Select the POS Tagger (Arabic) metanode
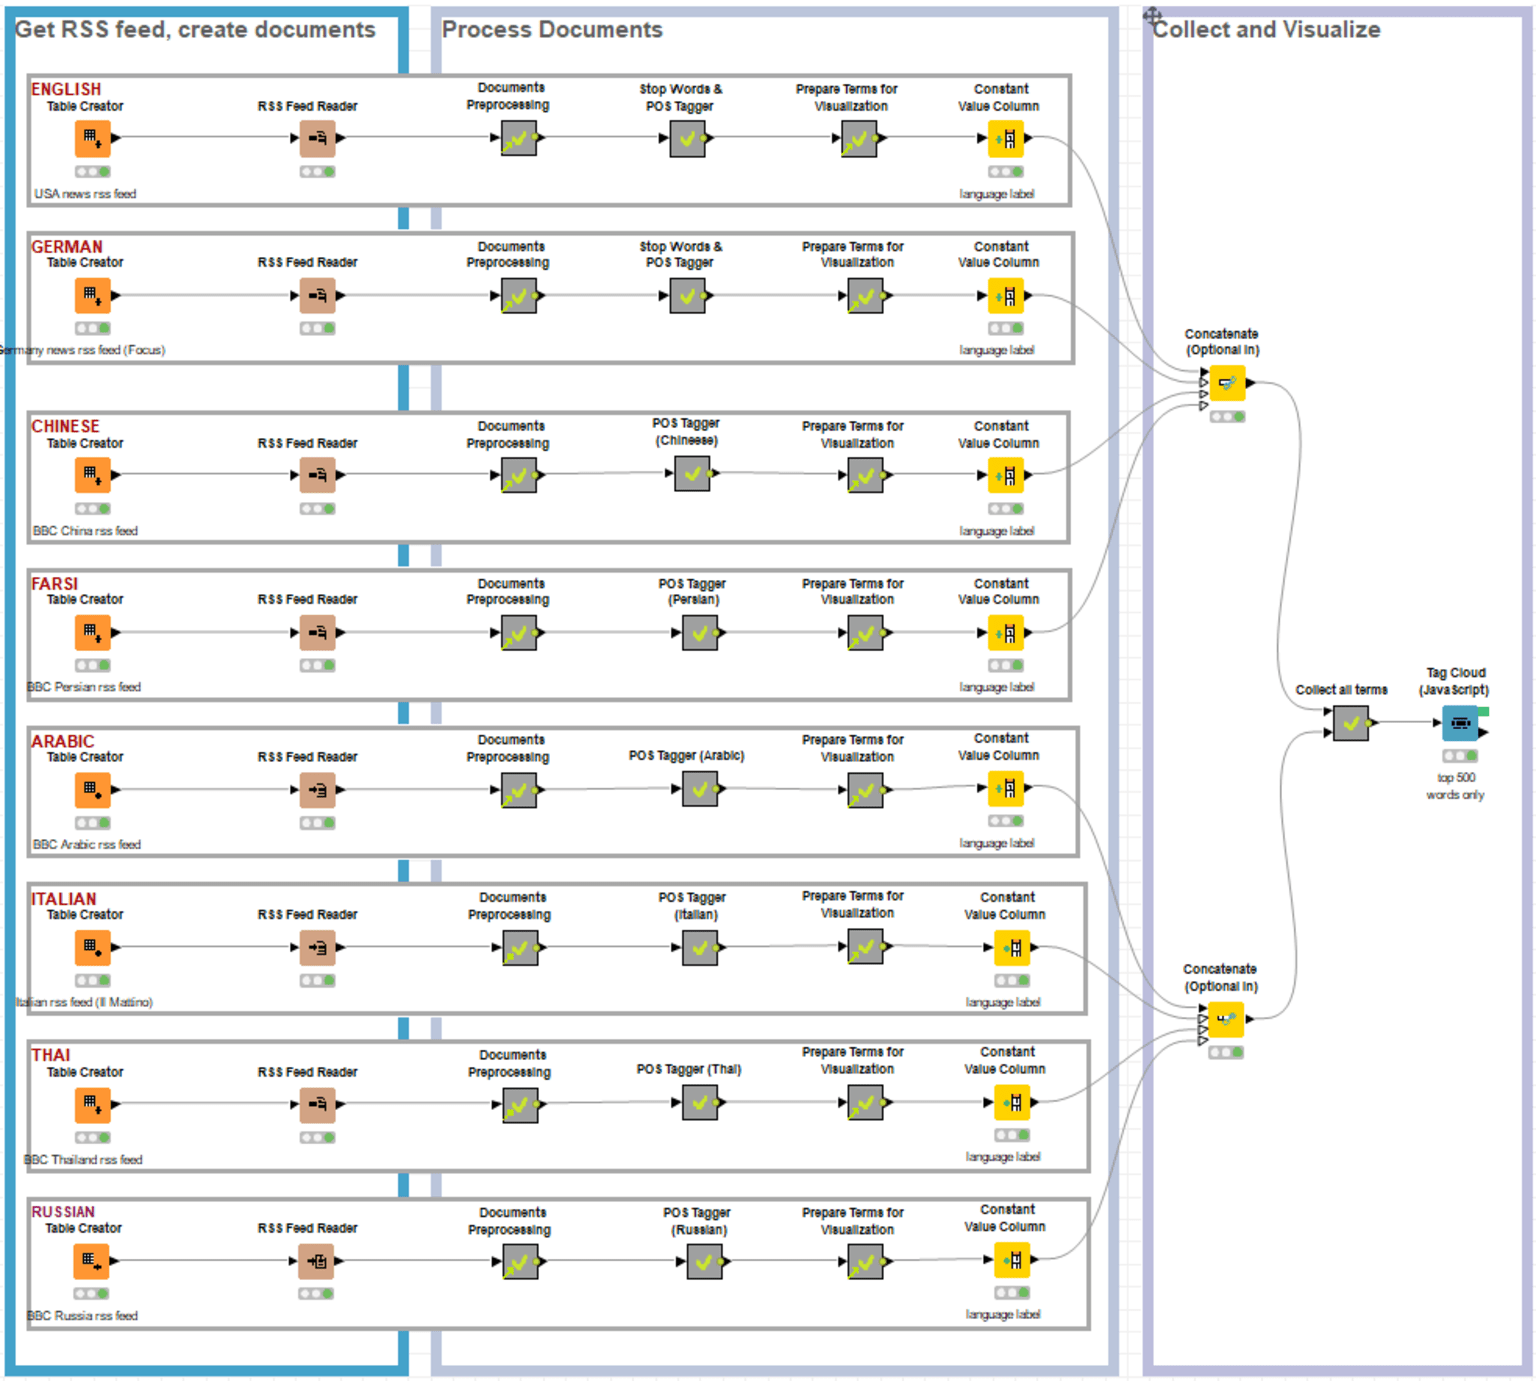Screen dimensions: 1536x1381 pyautogui.click(x=700, y=789)
